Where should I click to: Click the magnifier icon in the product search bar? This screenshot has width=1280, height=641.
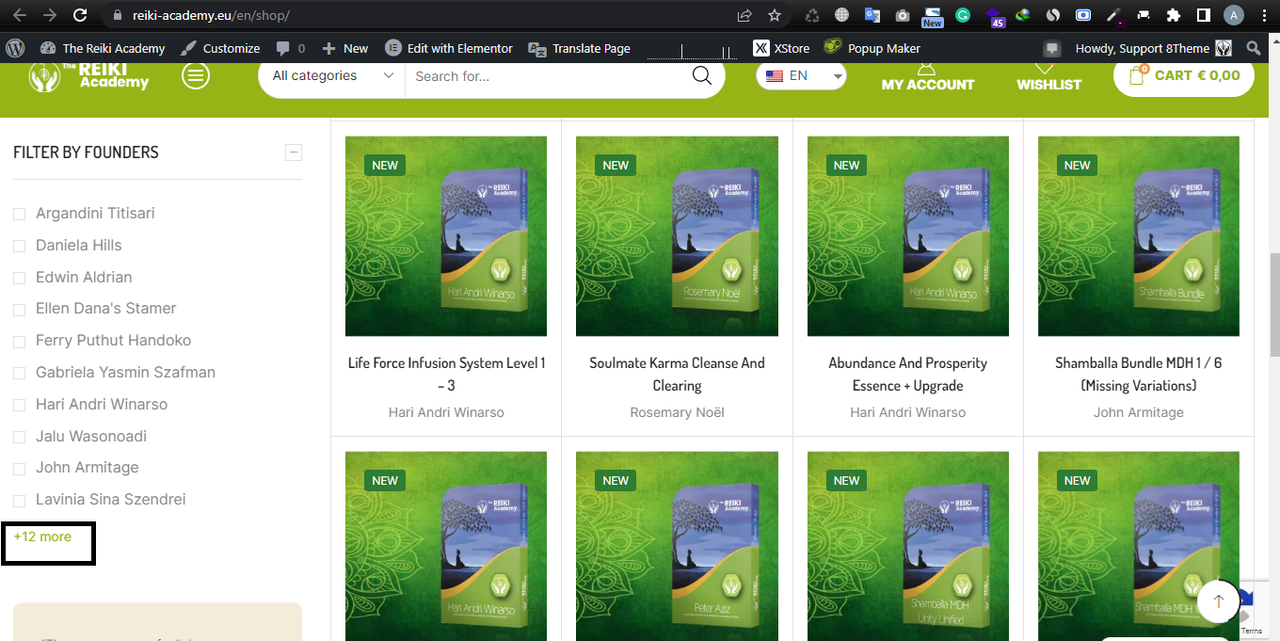click(702, 76)
